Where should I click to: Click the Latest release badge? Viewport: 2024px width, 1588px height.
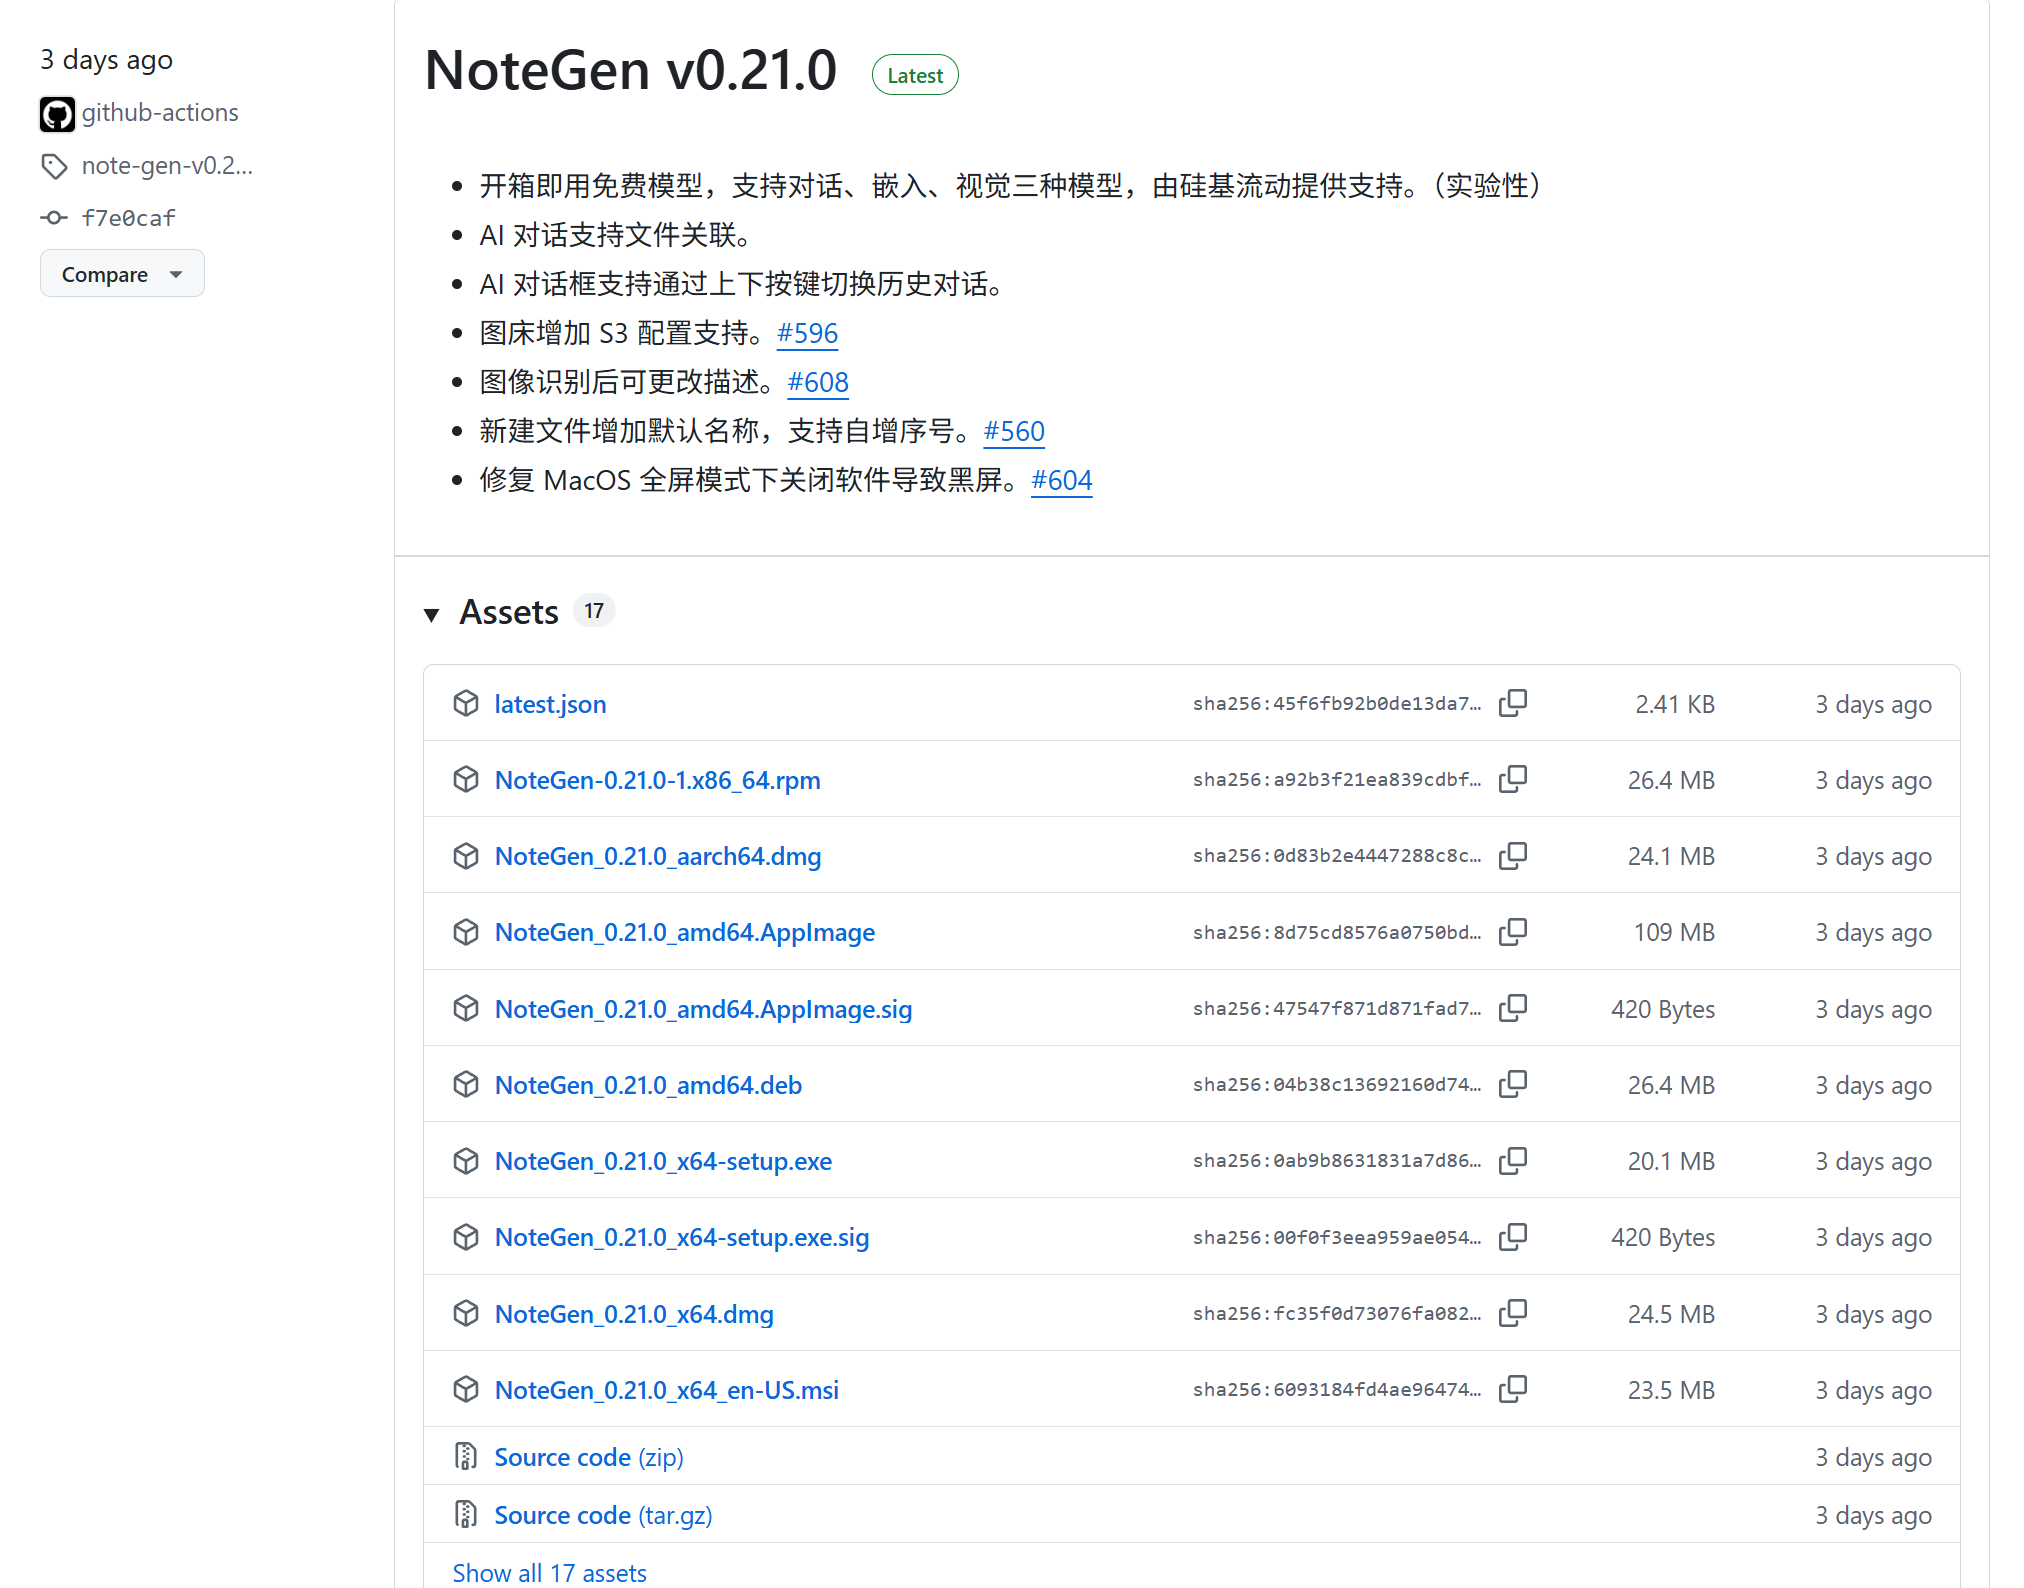pos(914,76)
